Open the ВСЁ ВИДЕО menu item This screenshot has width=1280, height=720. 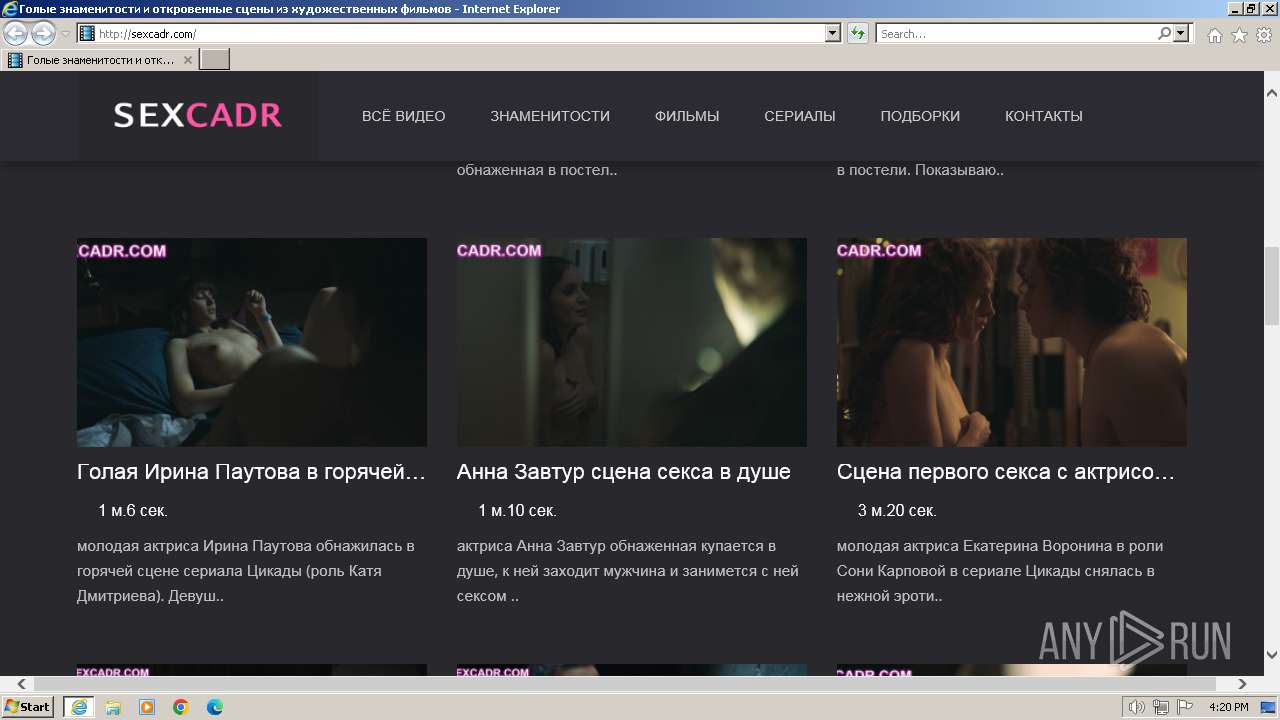click(x=404, y=116)
